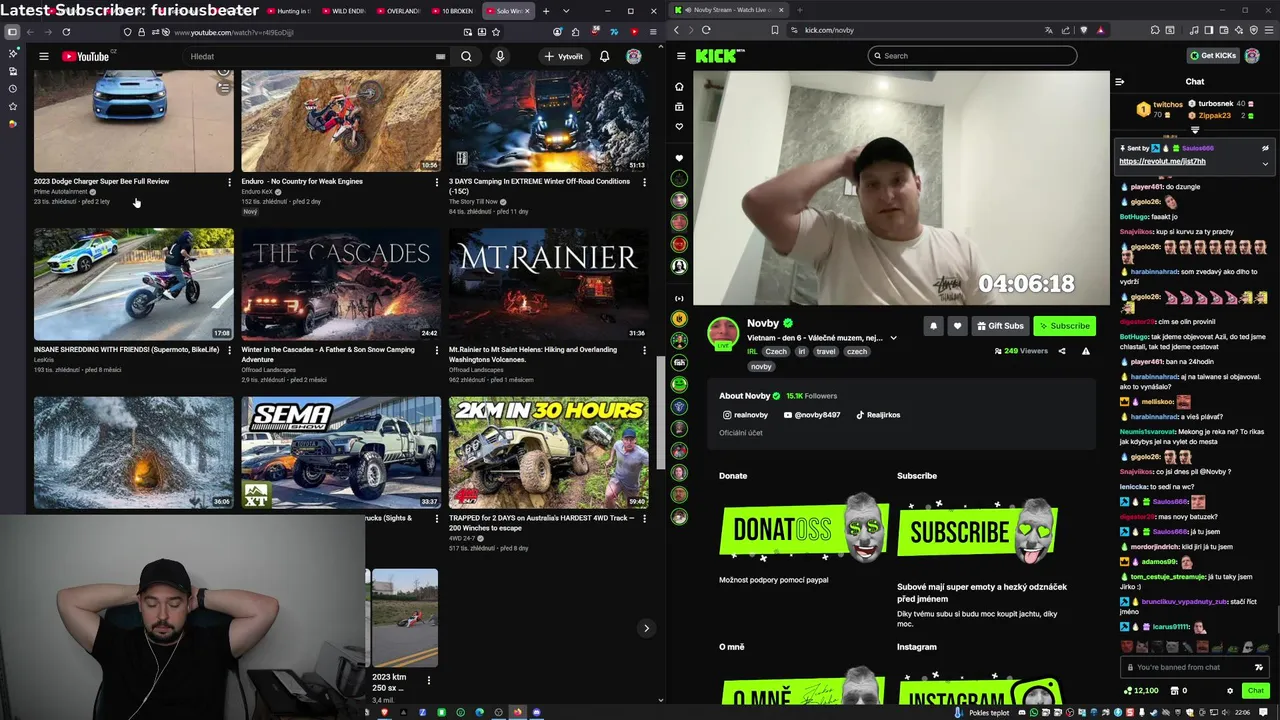Switch to the WILD ENDING browser tab

[x=345, y=11]
